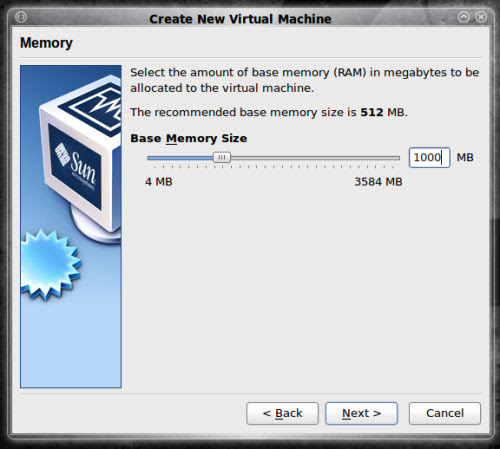Viewport: 500px width, 449px height.
Task: Click the 'Memory' page heading
Action: click(46, 43)
